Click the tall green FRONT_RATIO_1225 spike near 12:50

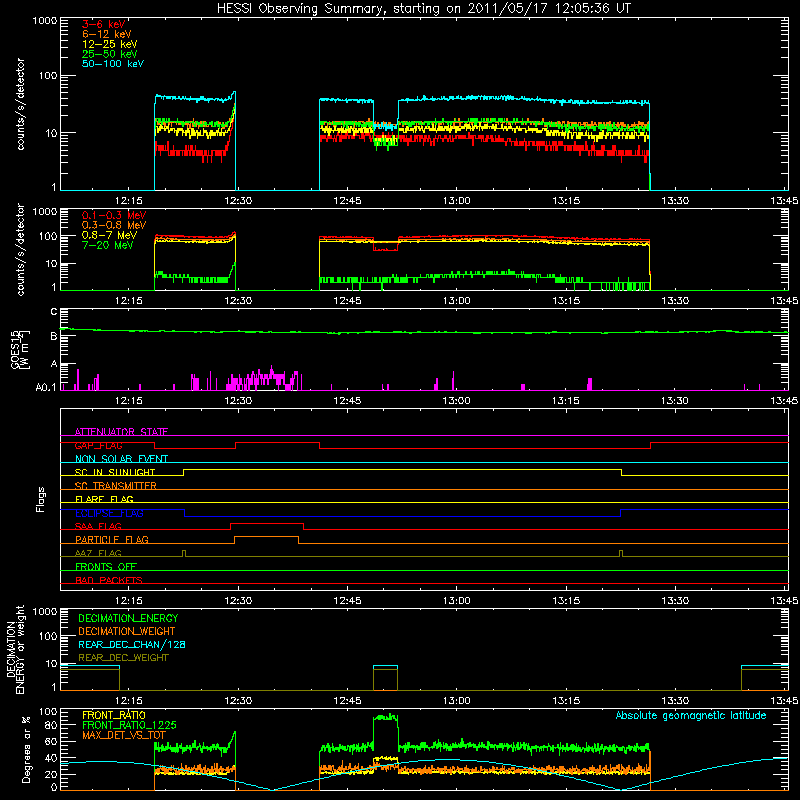[x=385, y=717]
